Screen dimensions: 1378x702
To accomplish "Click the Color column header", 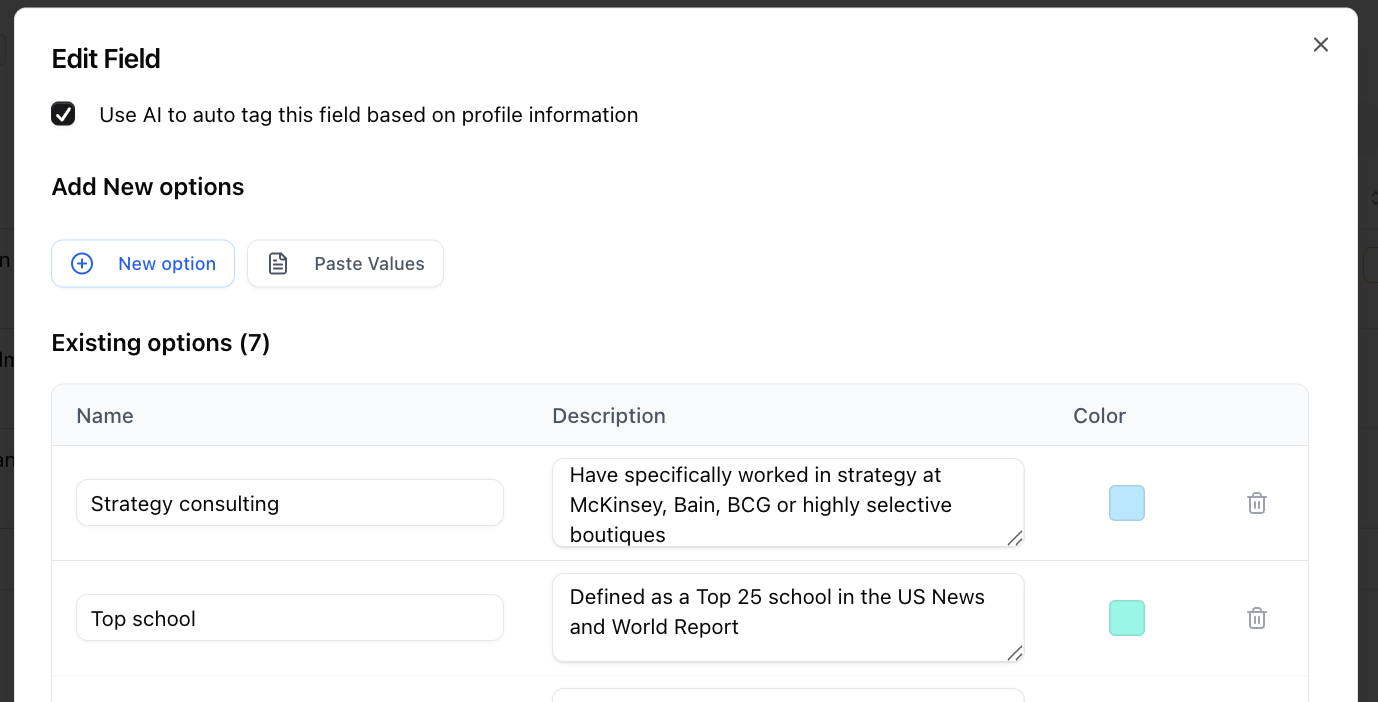I will click(1100, 416).
